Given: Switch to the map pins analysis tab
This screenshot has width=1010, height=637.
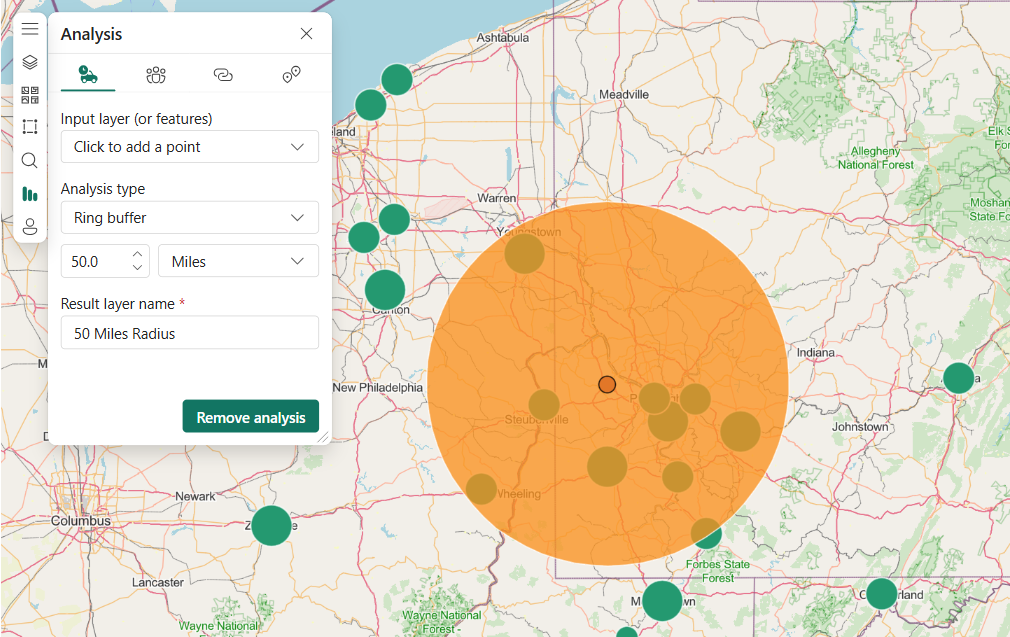Looking at the screenshot, I should pos(291,74).
